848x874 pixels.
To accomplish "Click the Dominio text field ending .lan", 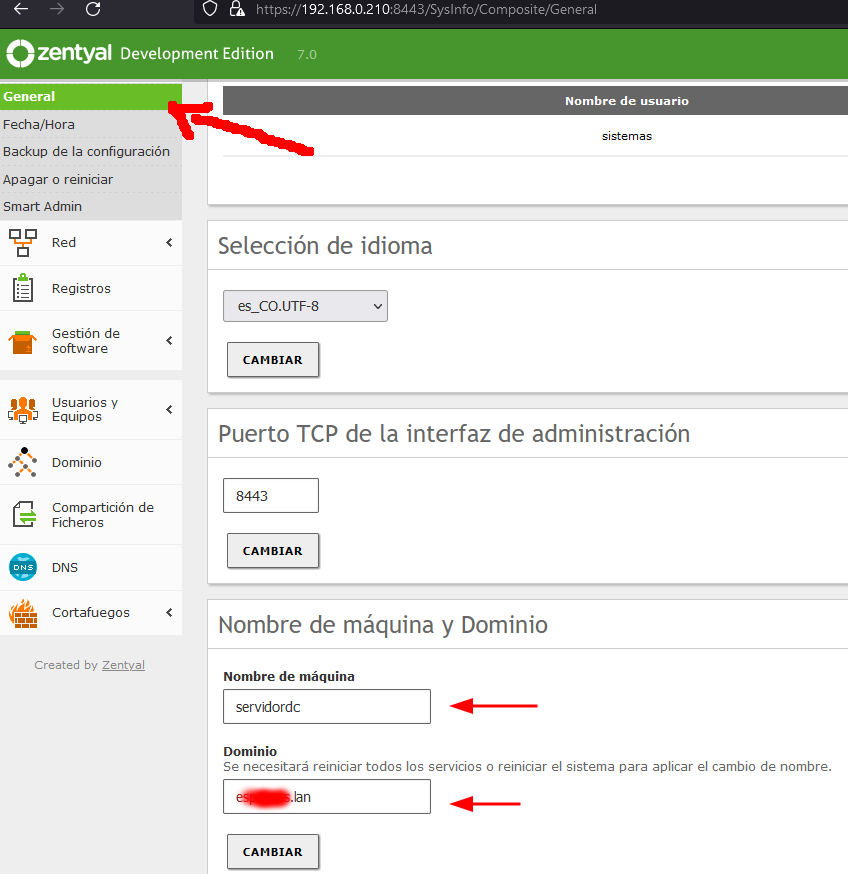I will coord(327,797).
